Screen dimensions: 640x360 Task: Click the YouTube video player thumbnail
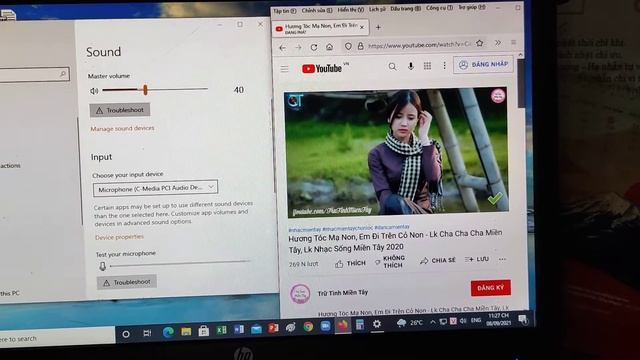click(396, 152)
